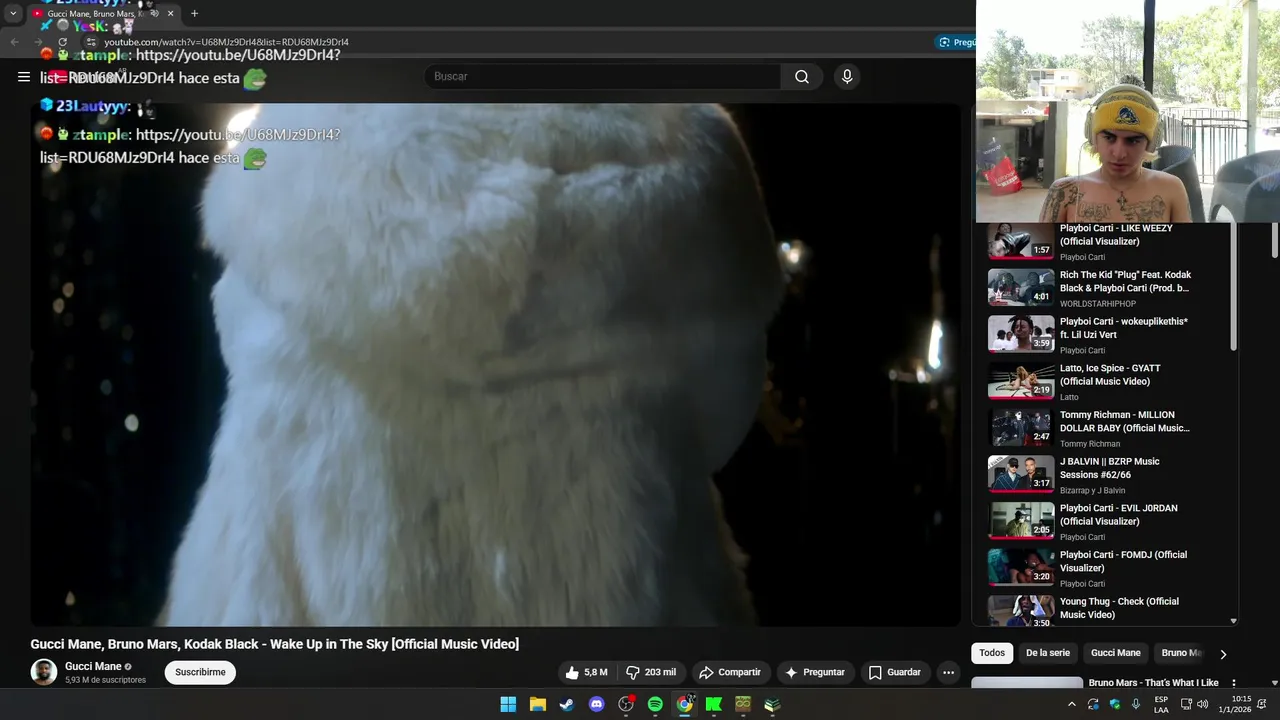Click into the Buscar search field

[x=603, y=77]
